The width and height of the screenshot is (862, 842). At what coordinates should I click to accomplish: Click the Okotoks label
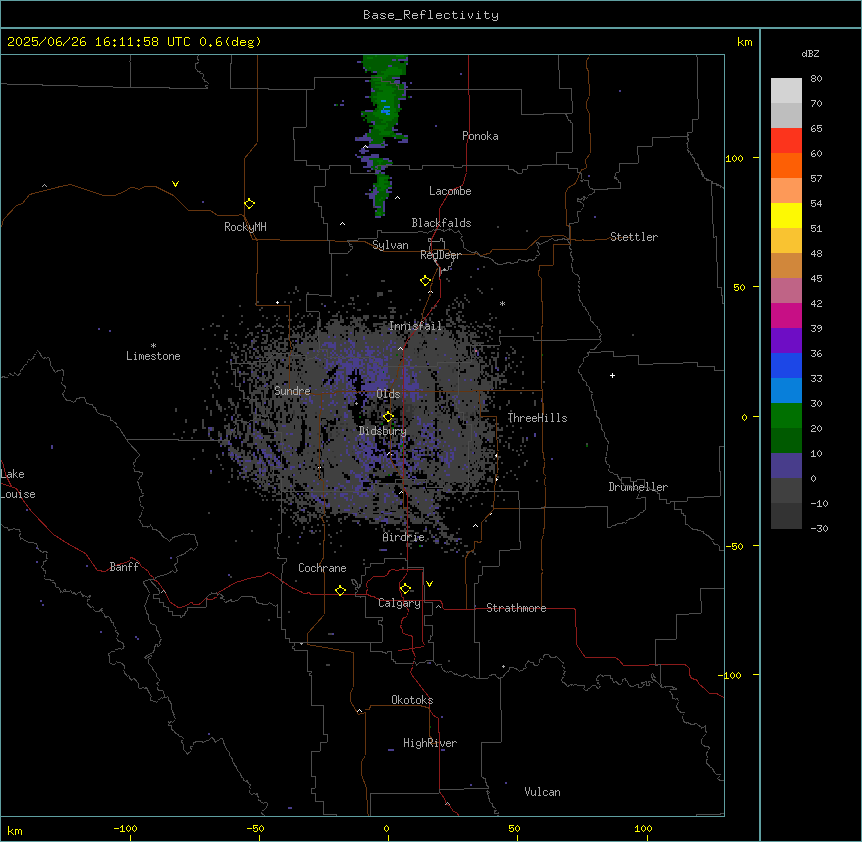[412, 700]
